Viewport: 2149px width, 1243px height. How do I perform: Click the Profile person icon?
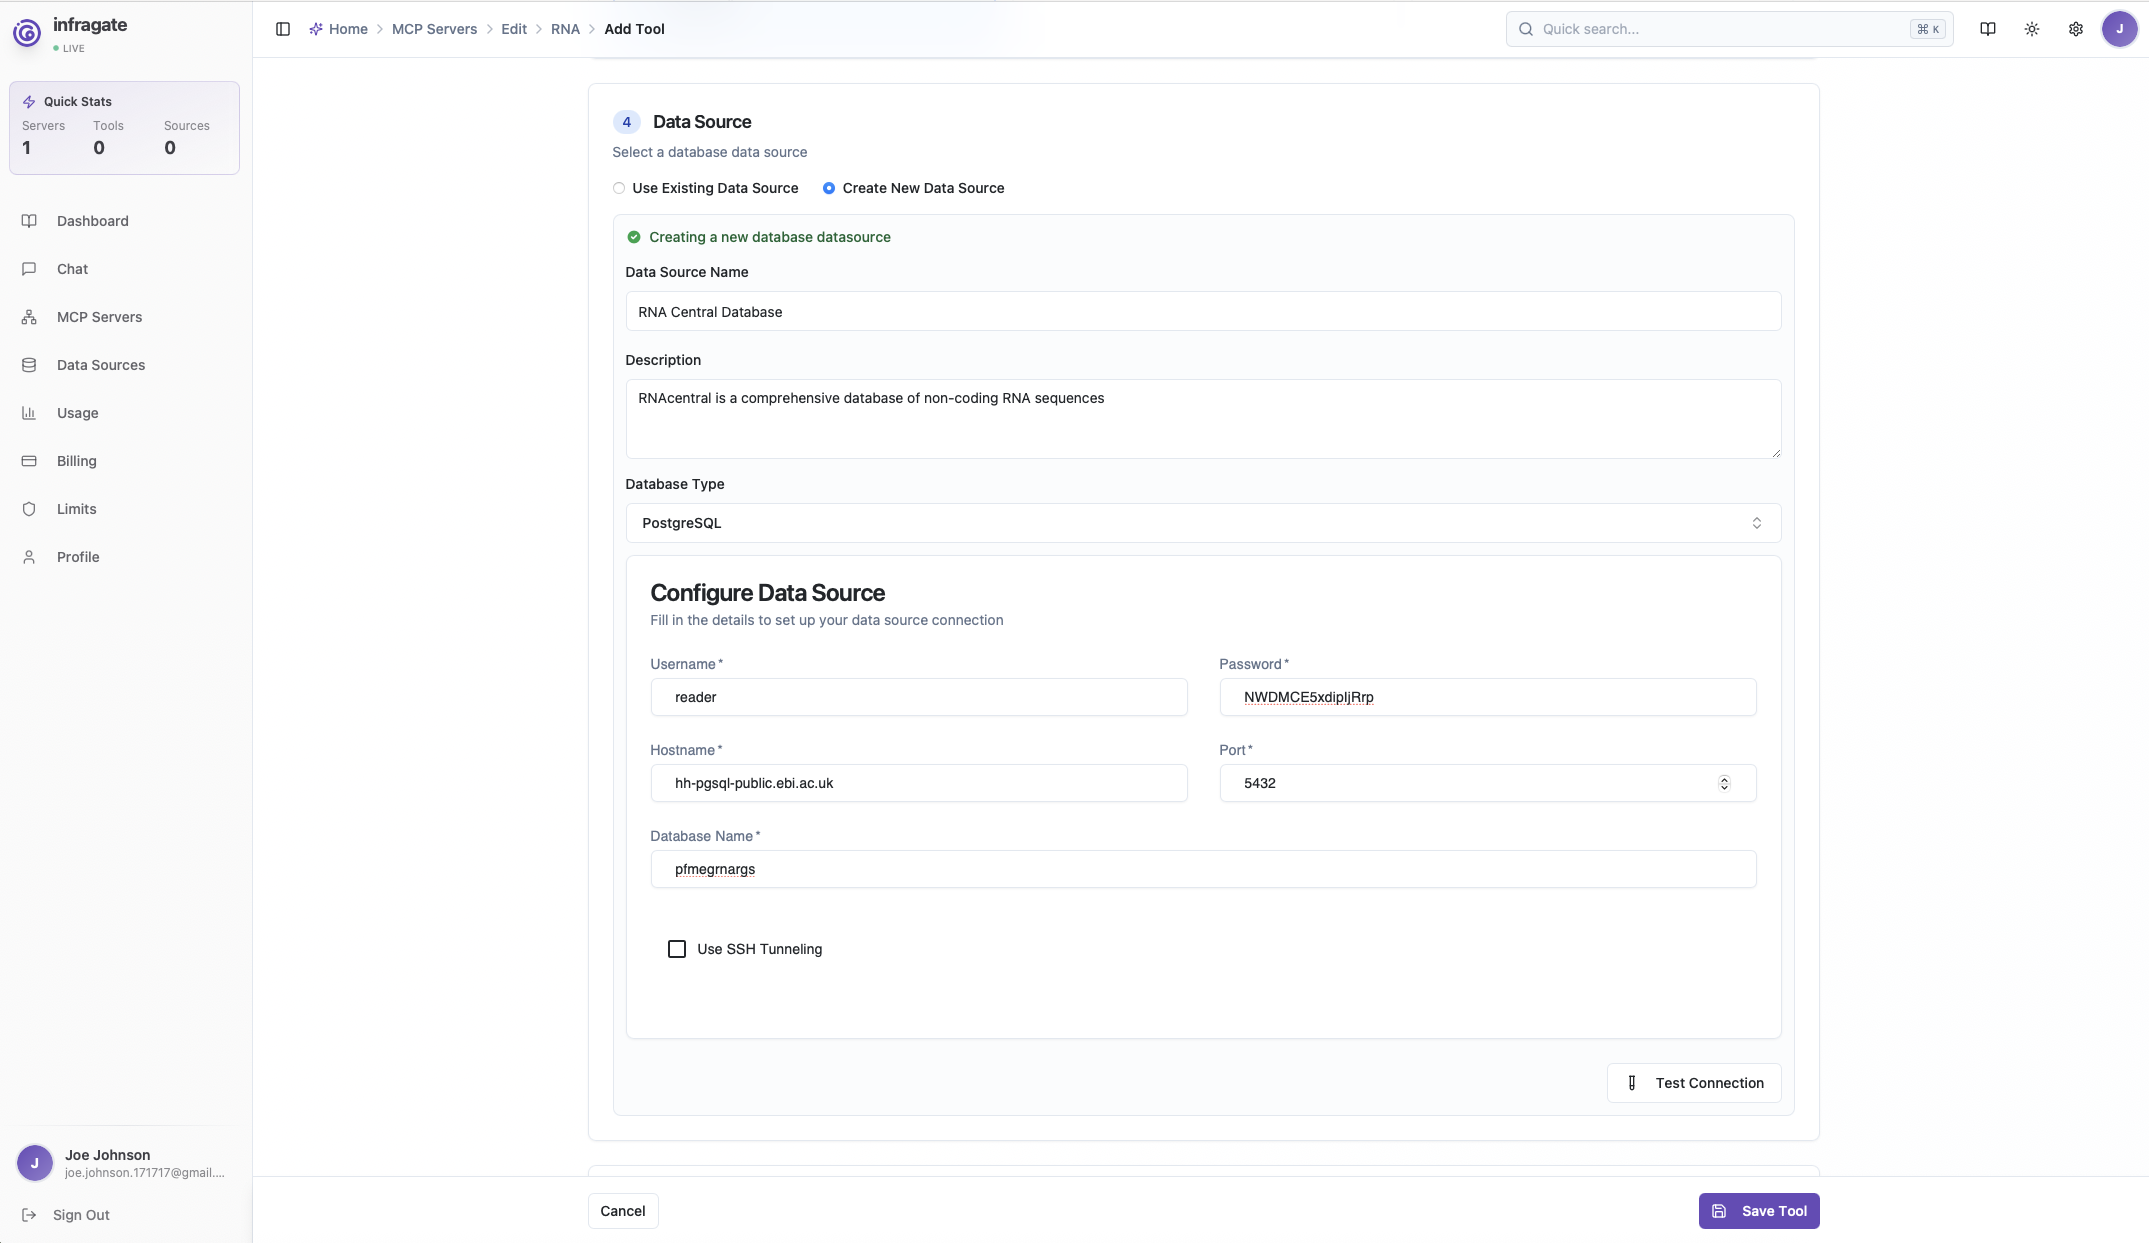[x=29, y=557]
